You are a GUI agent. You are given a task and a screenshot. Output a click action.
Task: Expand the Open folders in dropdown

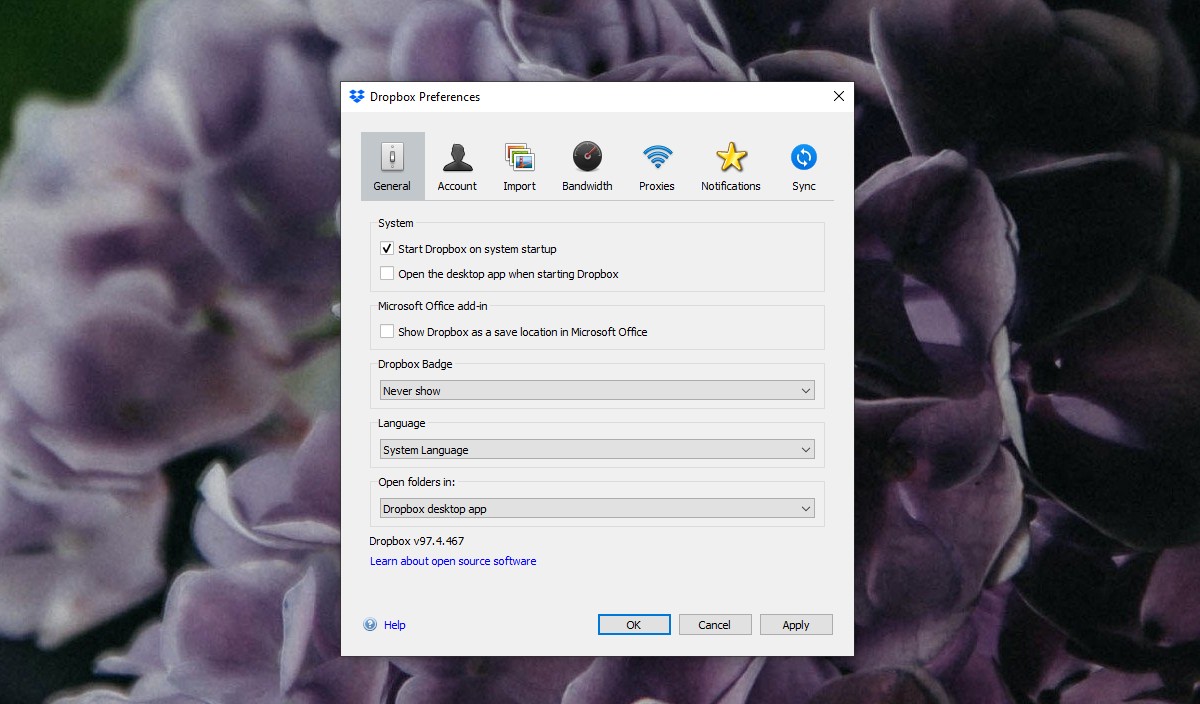click(597, 509)
